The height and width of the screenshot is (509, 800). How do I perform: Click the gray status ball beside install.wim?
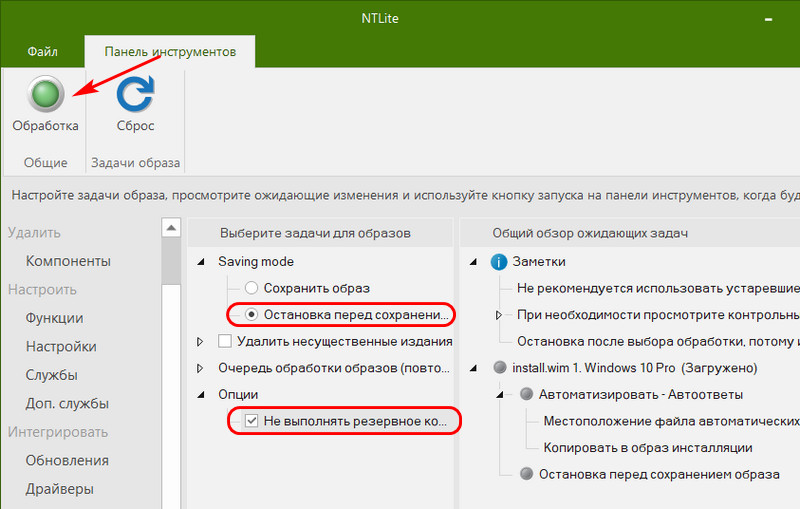coord(500,367)
